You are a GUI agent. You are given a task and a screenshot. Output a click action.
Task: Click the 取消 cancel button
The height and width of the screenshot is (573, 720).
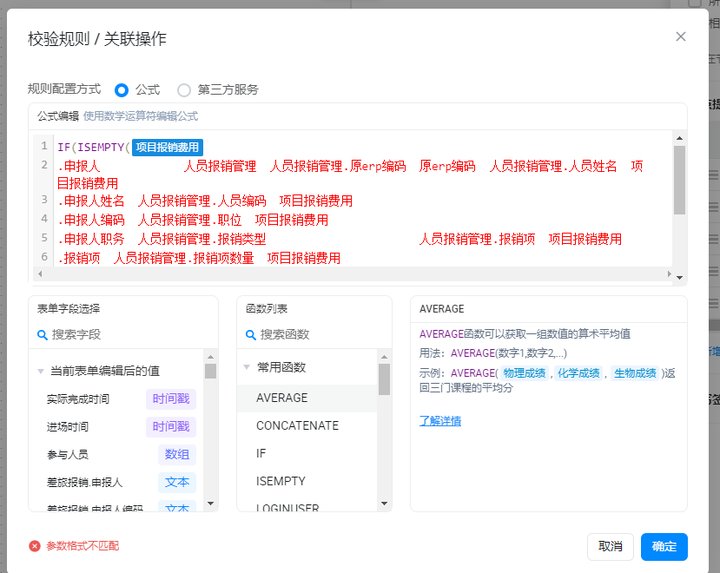click(610, 546)
